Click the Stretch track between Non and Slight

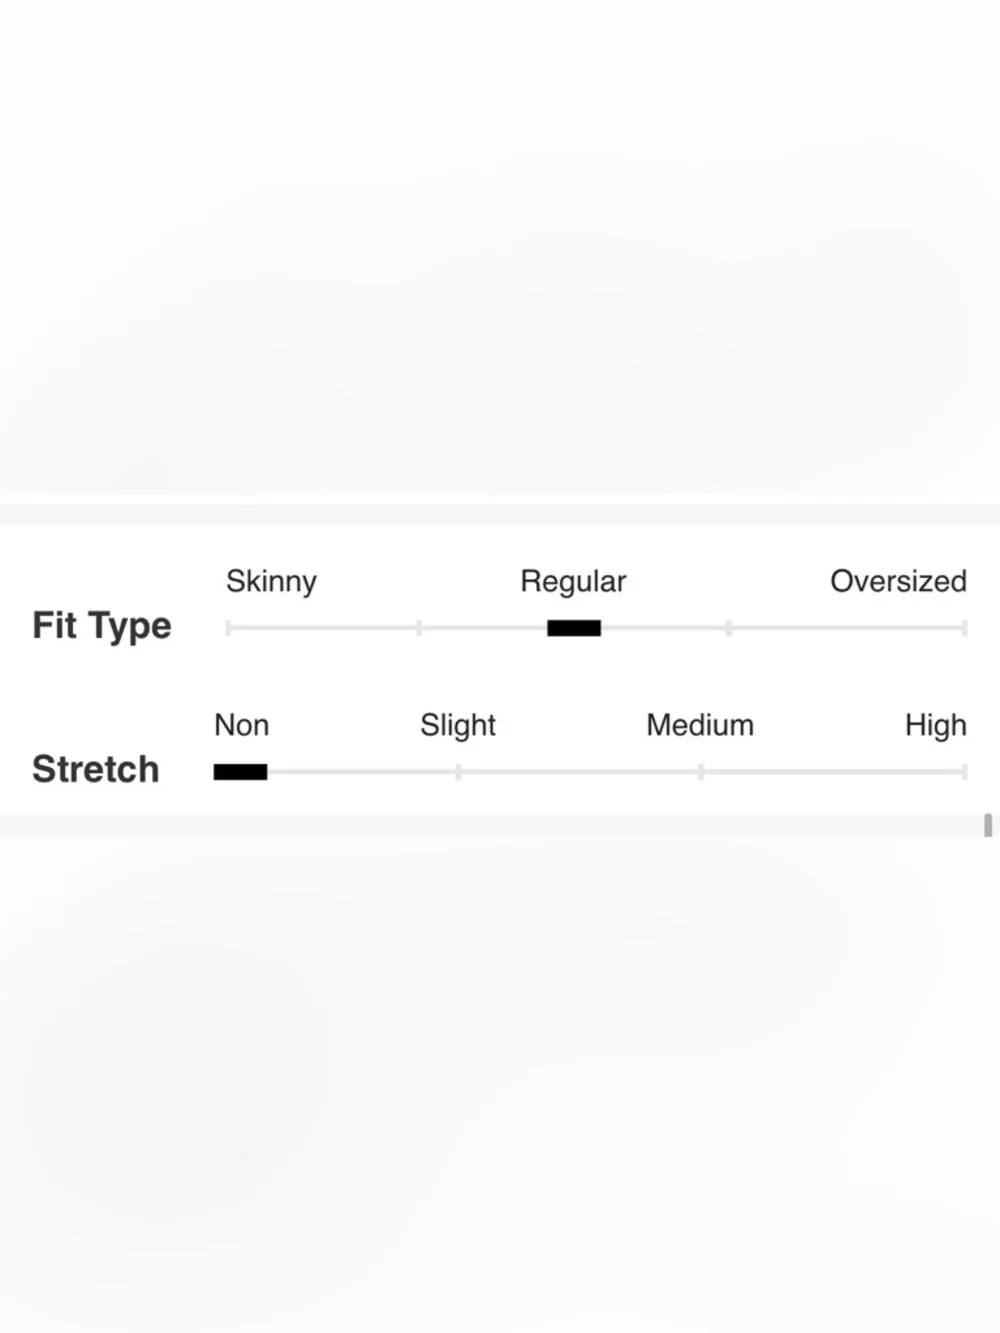(x=361, y=772)
